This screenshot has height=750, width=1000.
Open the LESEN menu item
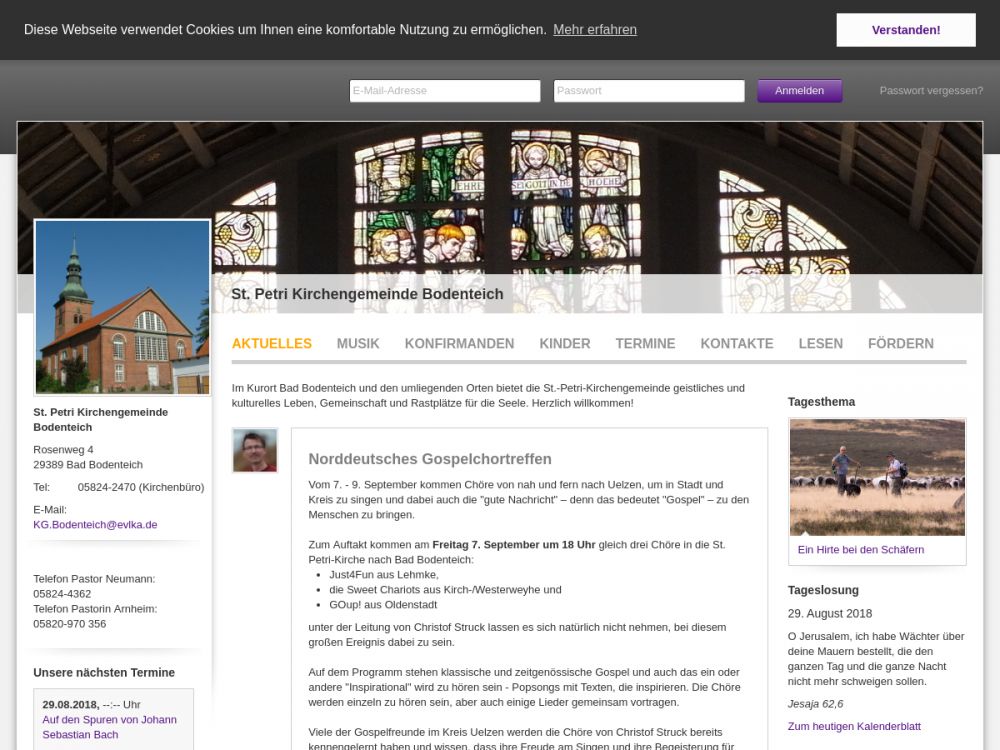(x=820, y=344)
